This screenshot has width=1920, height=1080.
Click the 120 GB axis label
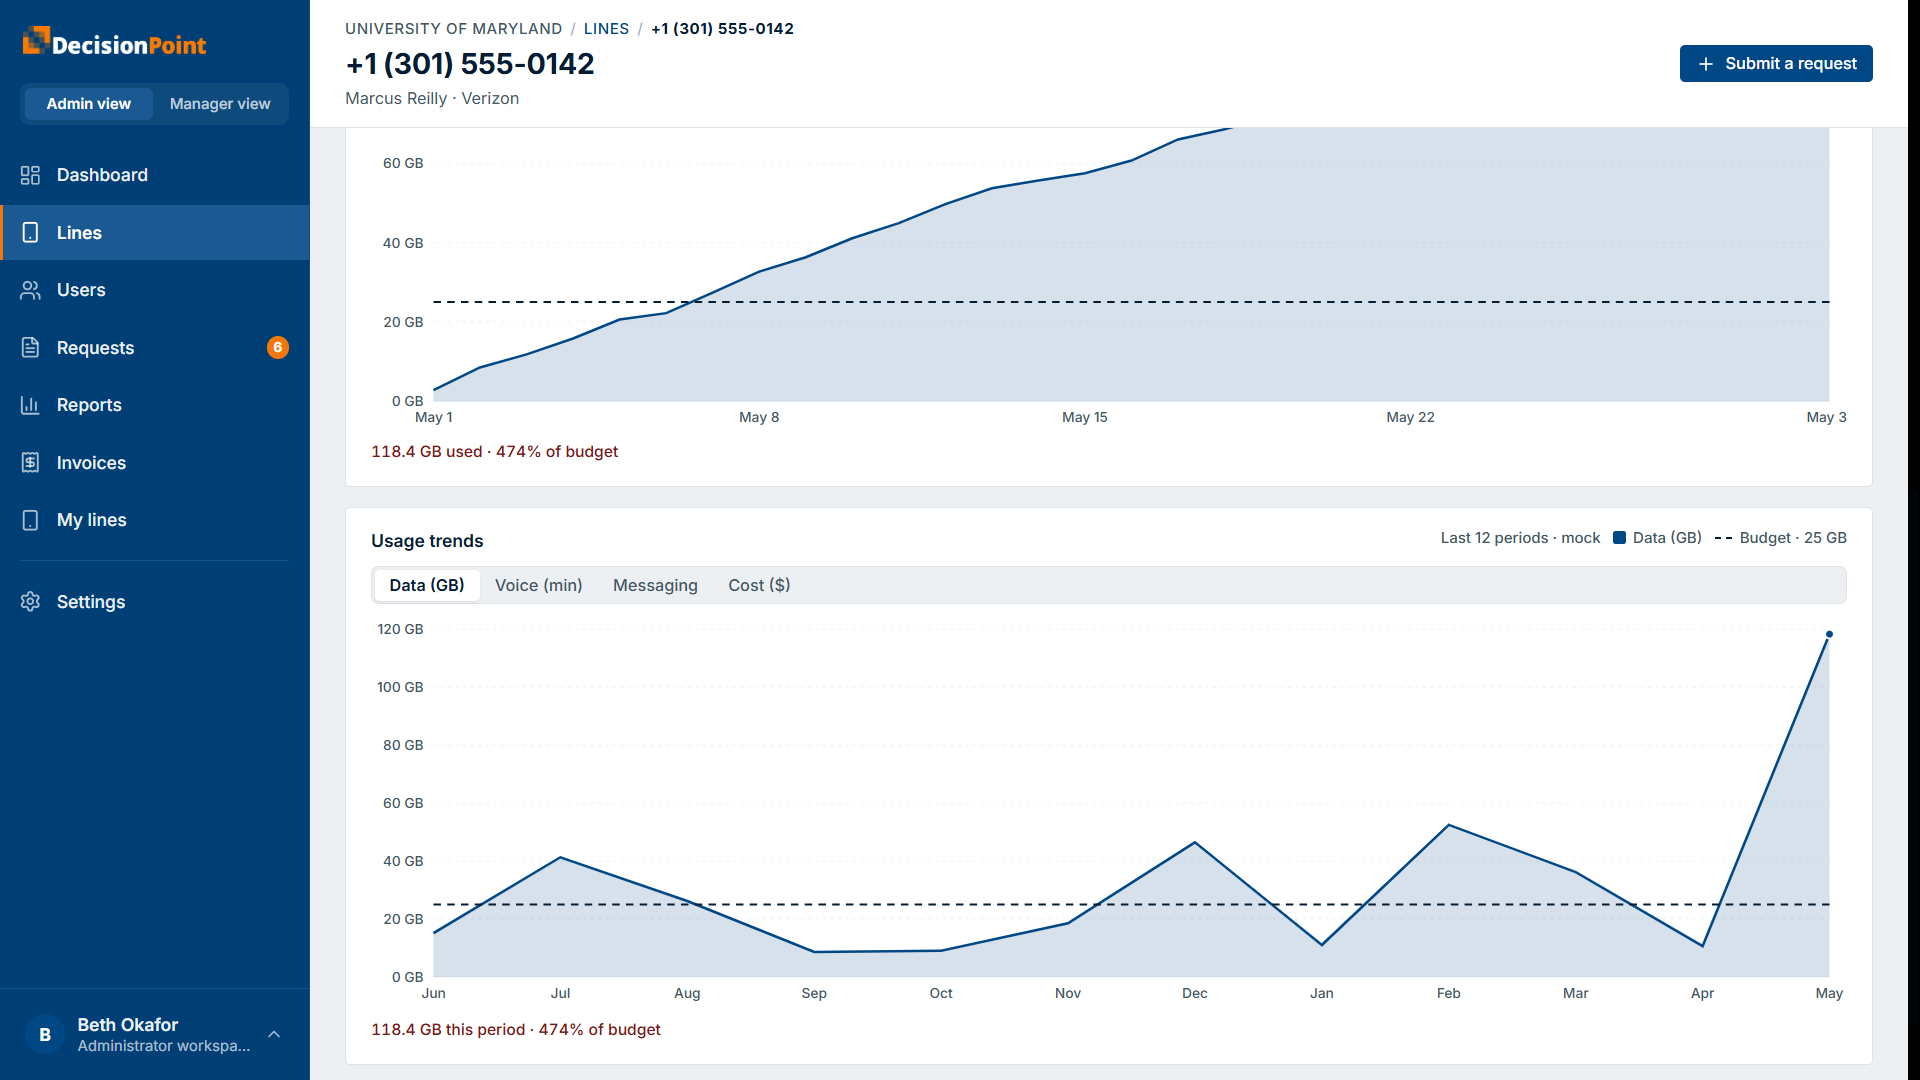point(400,629)
